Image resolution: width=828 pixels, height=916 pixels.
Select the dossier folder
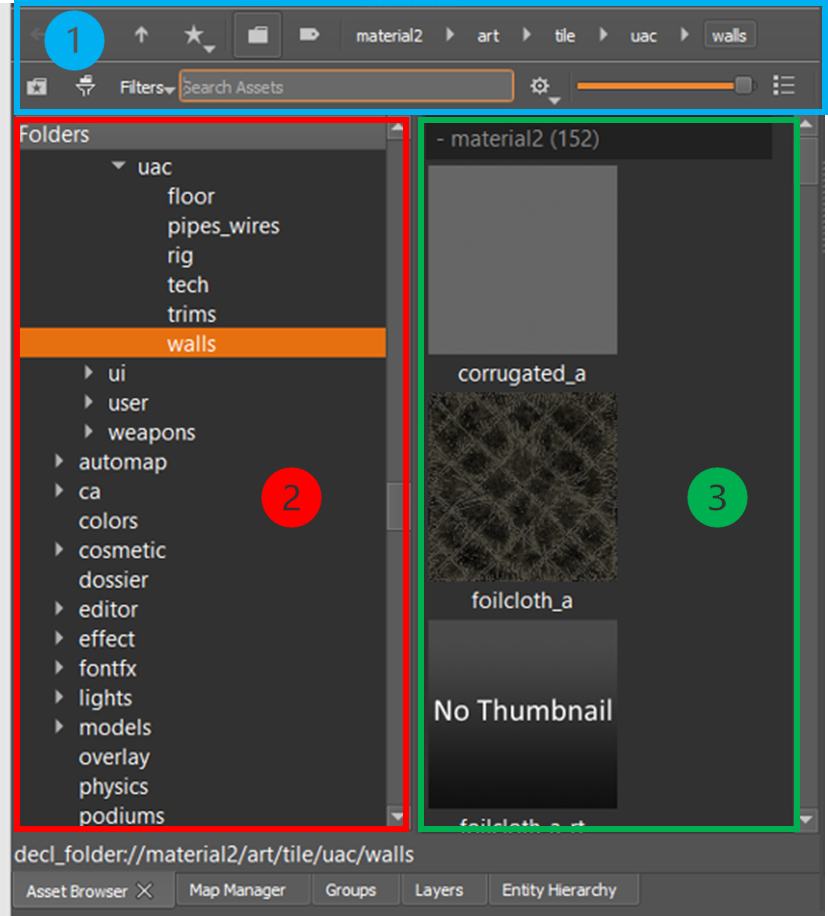(113, 580)
